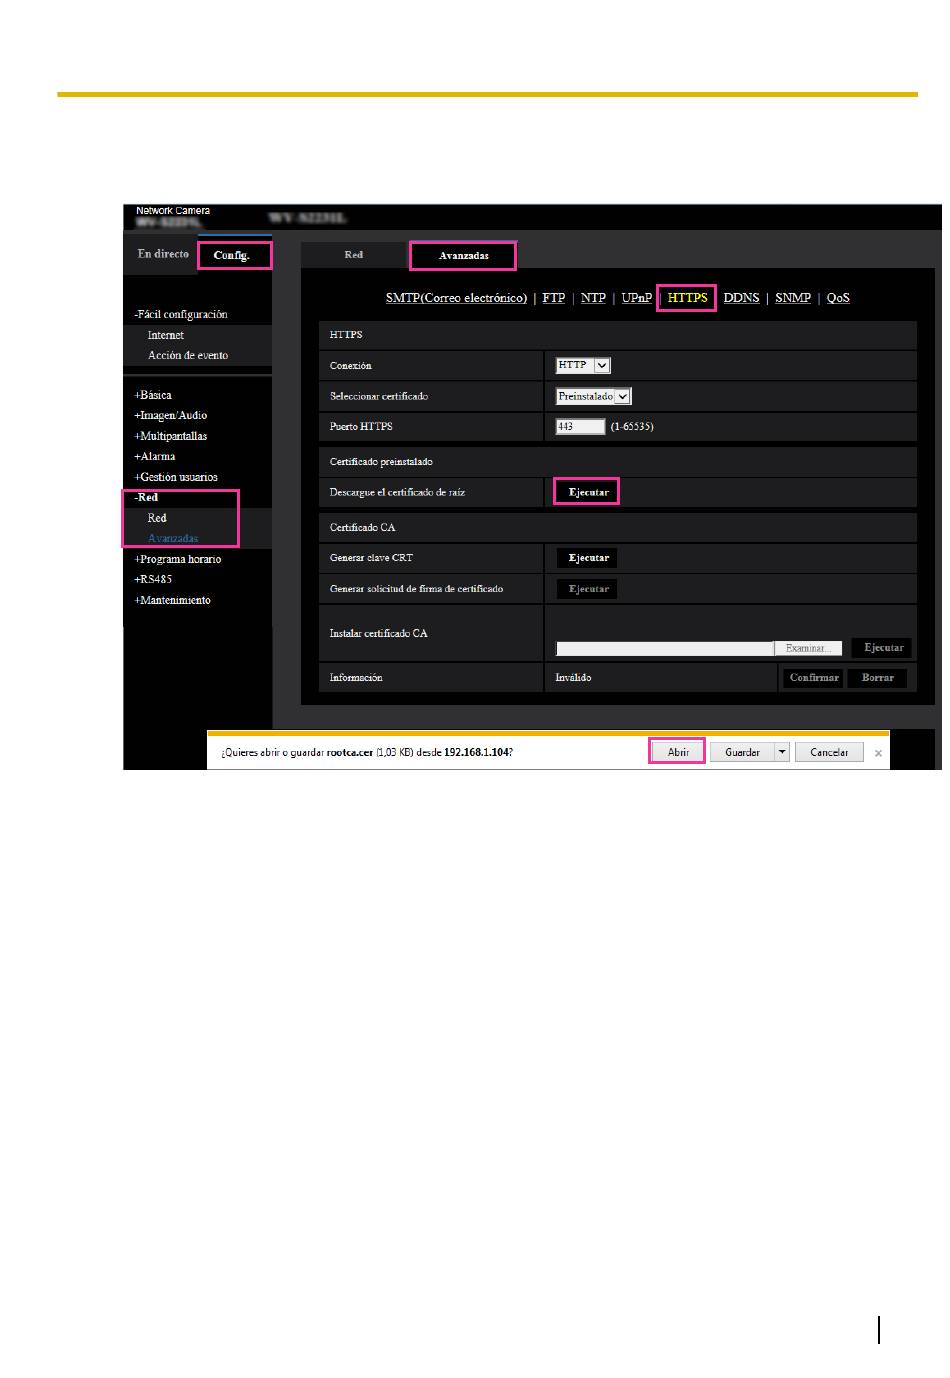Select Acción de evento menu item

(x=188, y=355)
